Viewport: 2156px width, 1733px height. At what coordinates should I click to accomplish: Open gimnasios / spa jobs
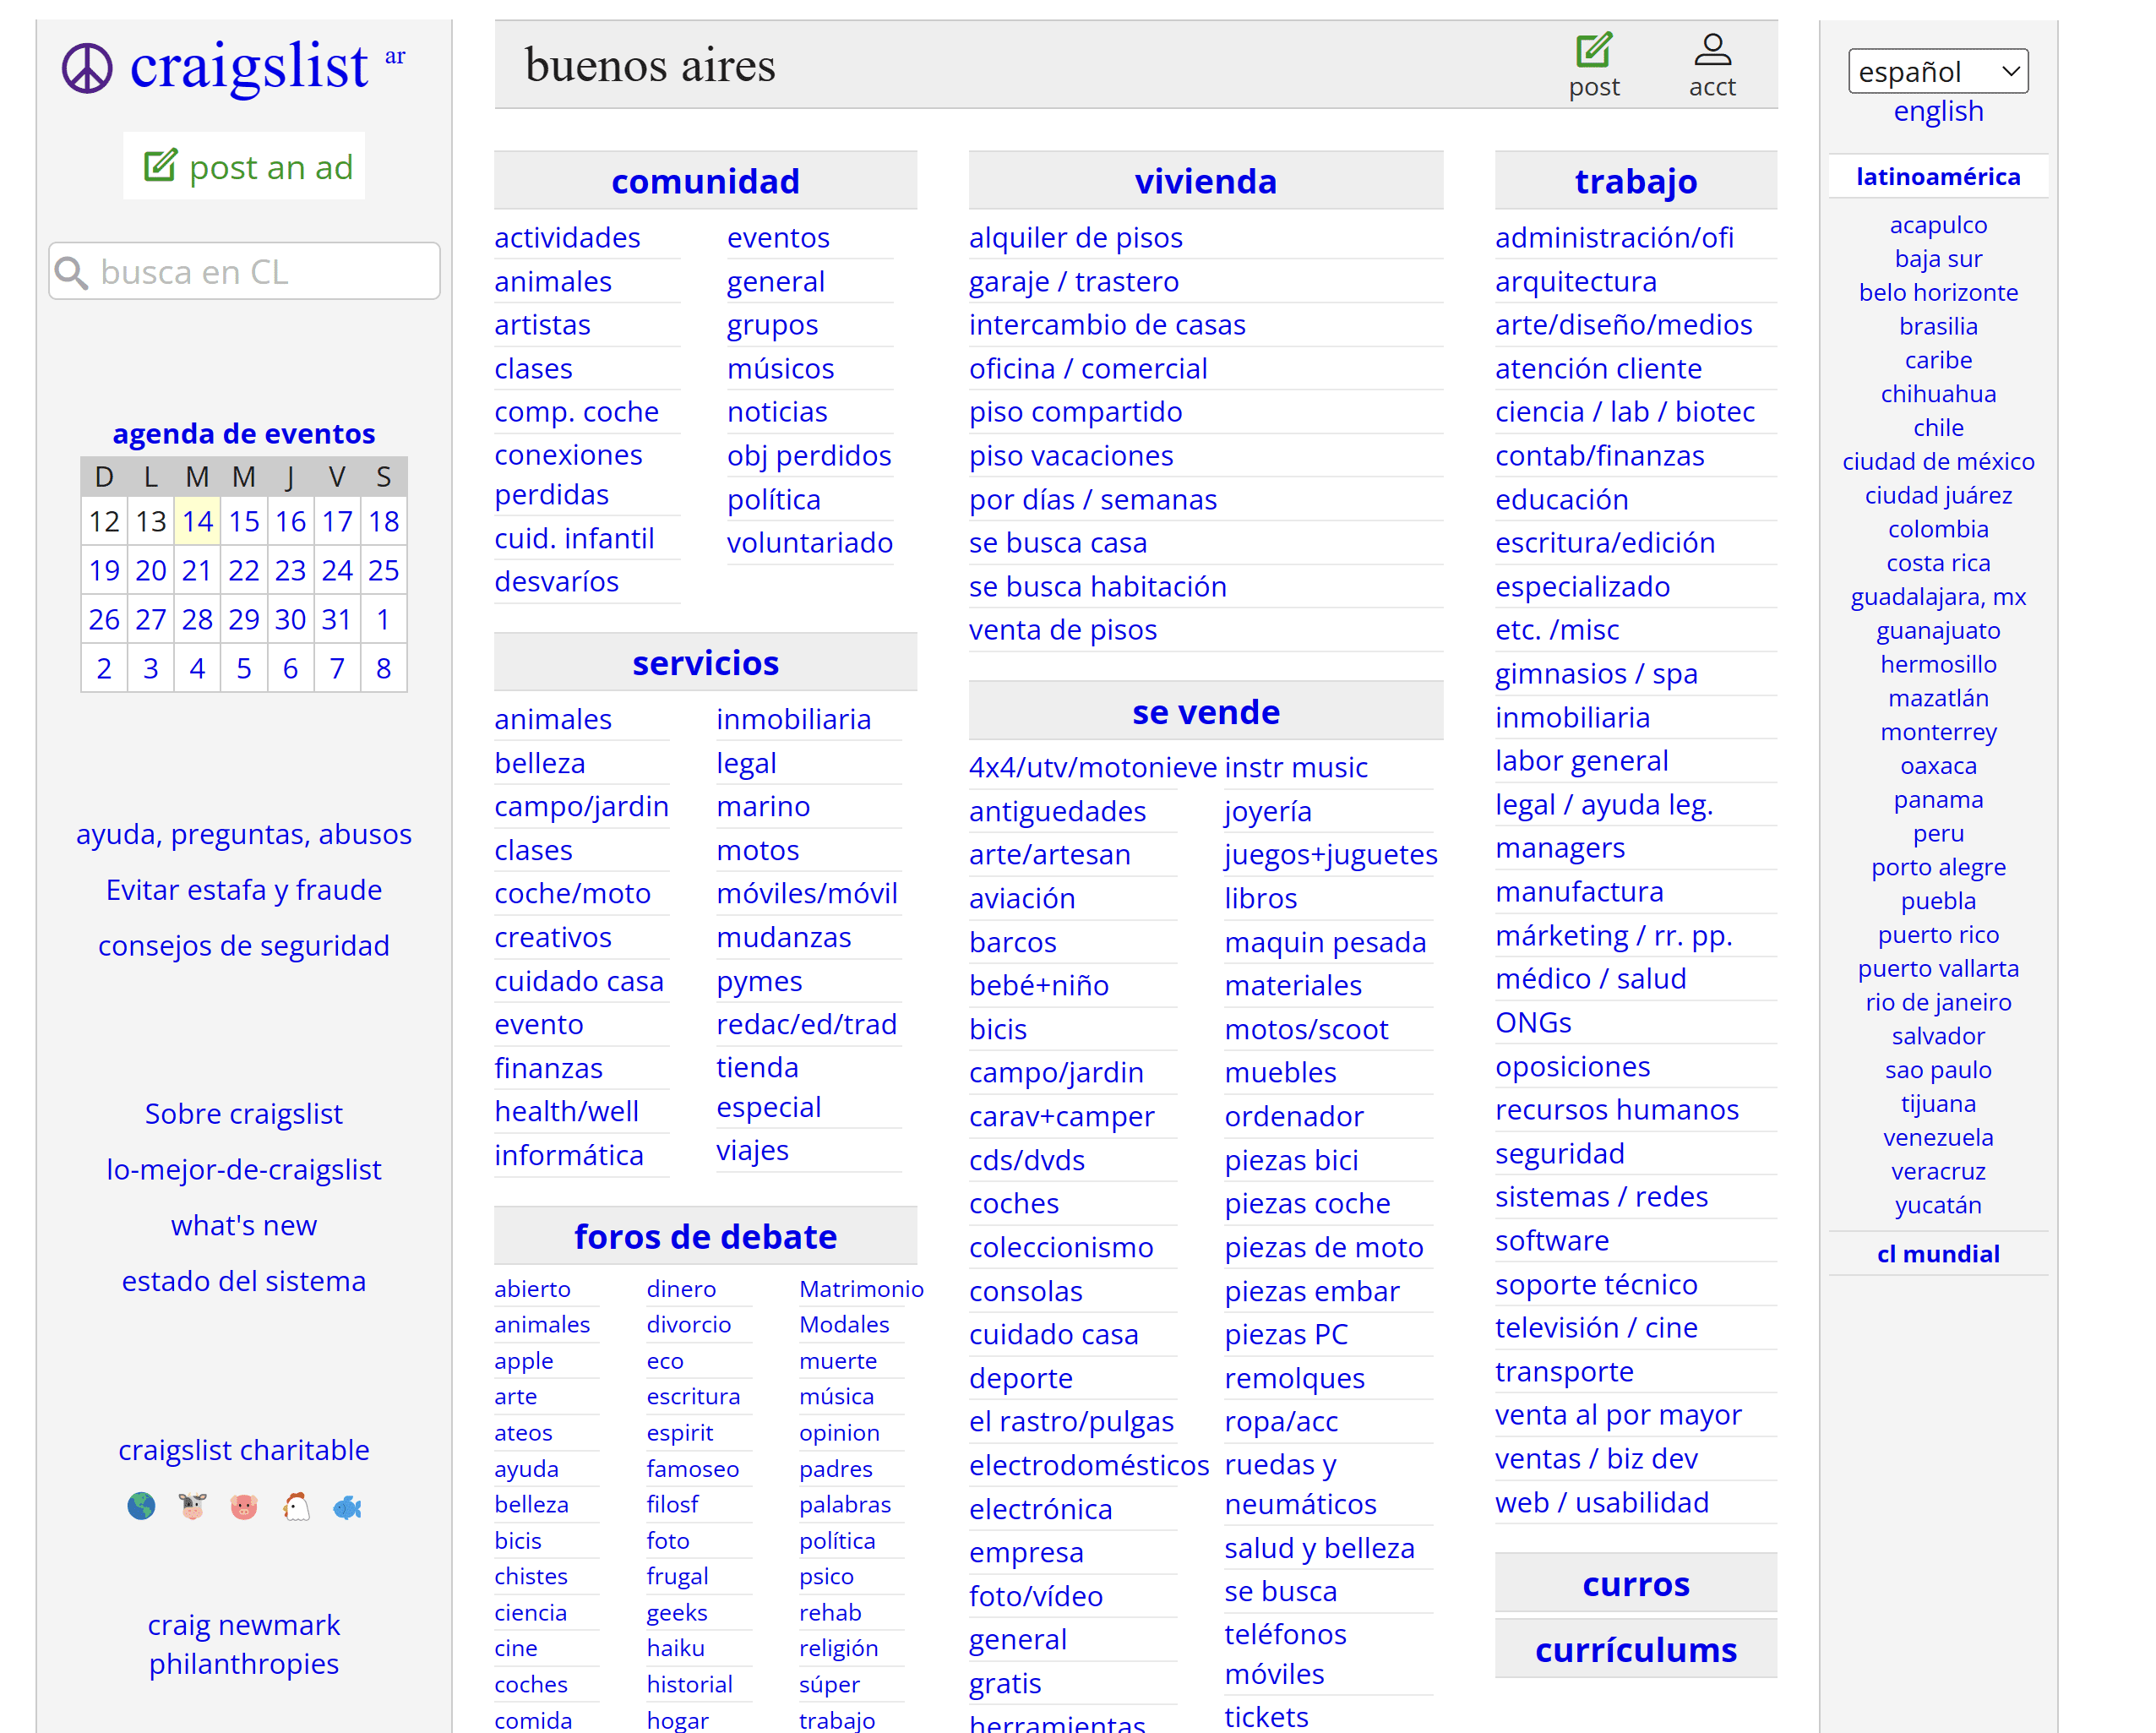pyautogui.click(x=1596, y=673)
